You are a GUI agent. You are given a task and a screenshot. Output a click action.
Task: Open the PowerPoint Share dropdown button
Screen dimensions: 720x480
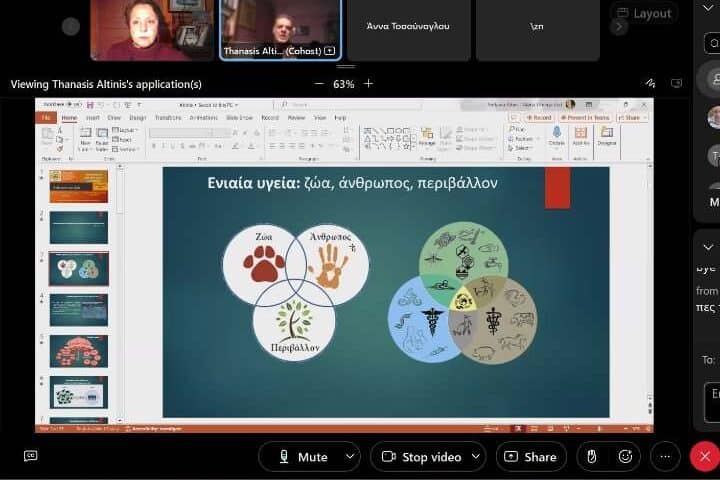tap(632, 118)
